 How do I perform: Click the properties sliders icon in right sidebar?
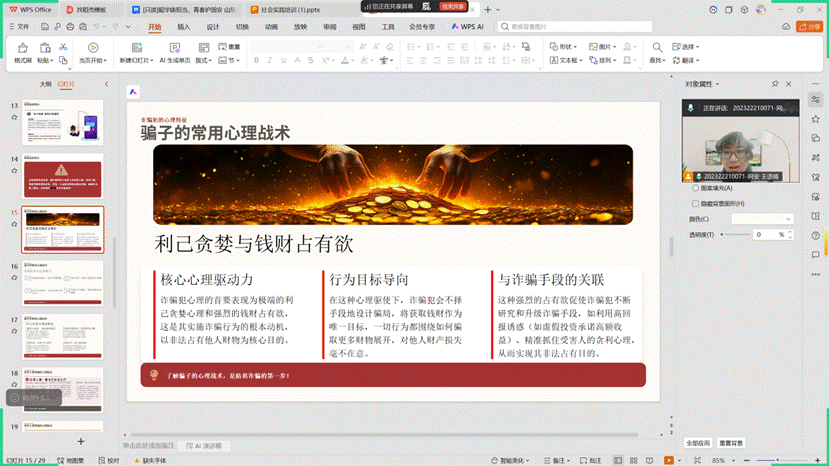(816, 99)
